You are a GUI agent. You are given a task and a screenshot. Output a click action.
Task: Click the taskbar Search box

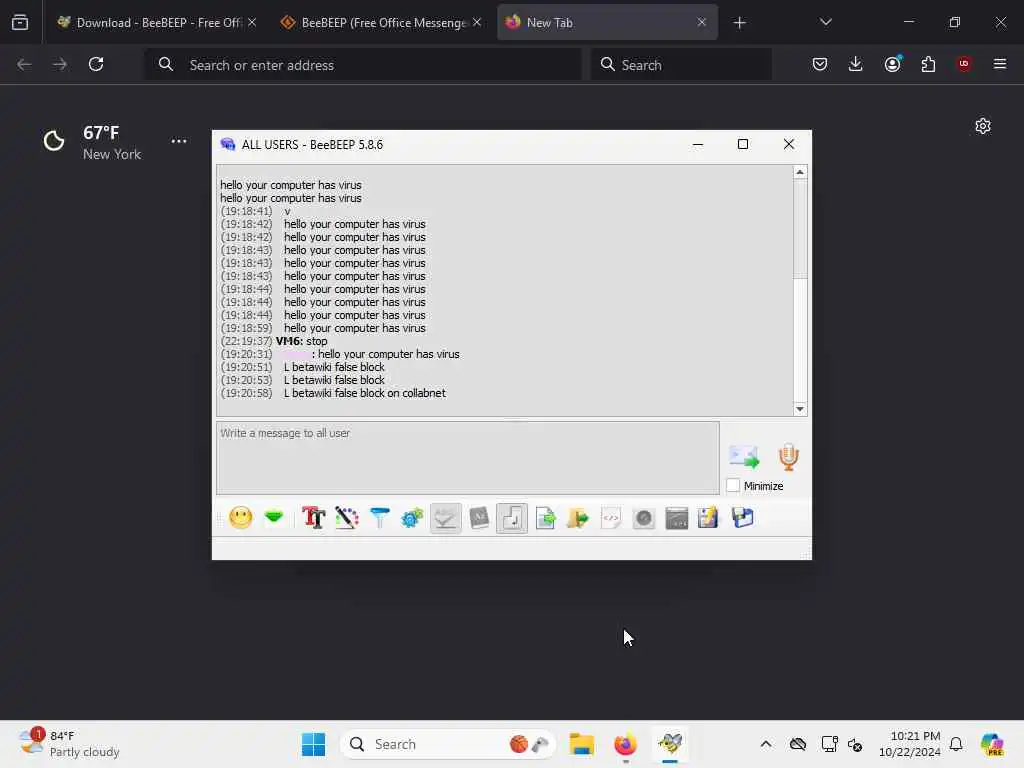[x=448, y=744]
